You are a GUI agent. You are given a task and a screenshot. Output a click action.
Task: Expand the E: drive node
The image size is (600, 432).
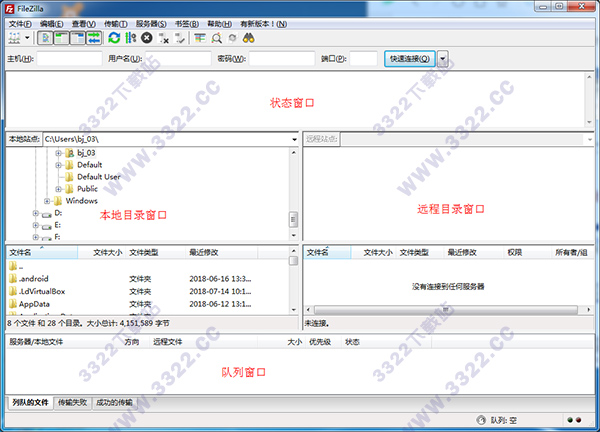36,225
